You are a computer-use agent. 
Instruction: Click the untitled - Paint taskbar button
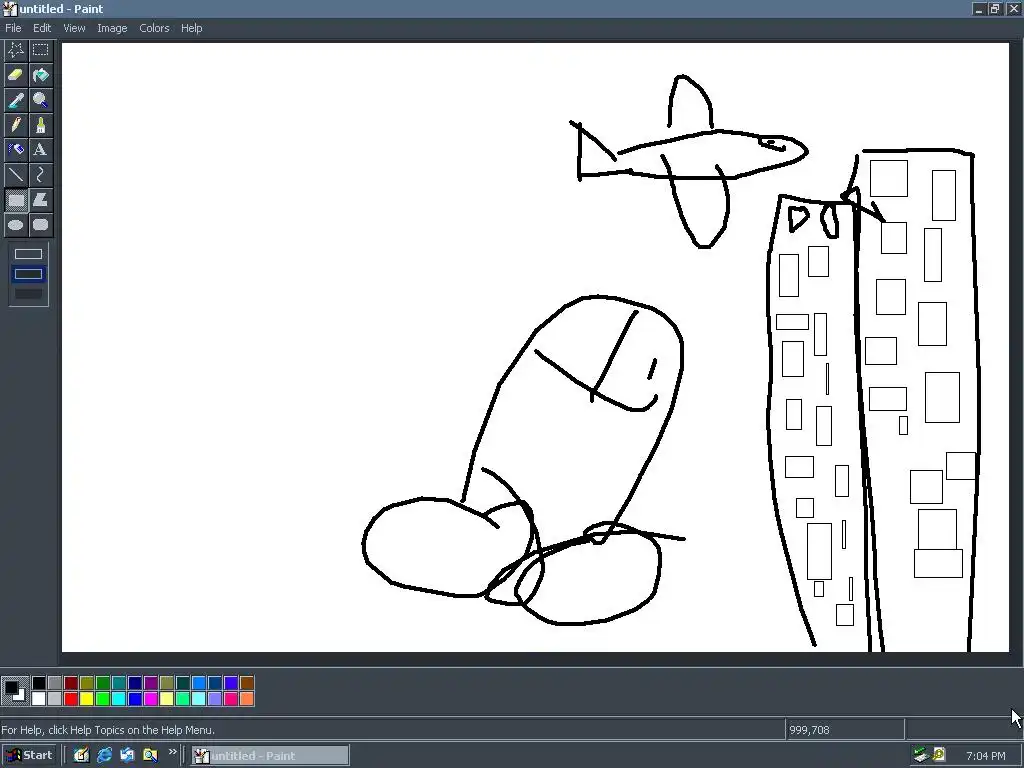[270, 756]
